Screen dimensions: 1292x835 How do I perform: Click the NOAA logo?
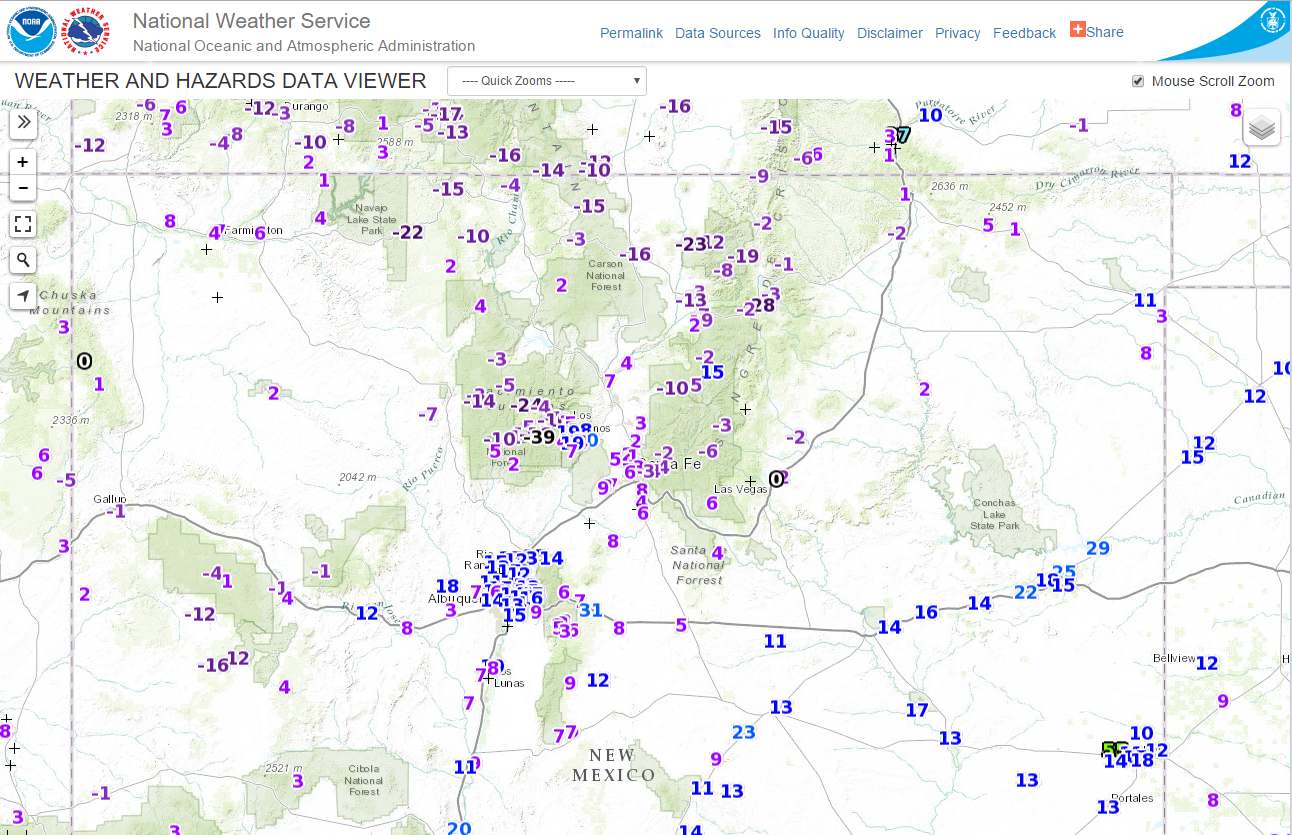(31, 31)
